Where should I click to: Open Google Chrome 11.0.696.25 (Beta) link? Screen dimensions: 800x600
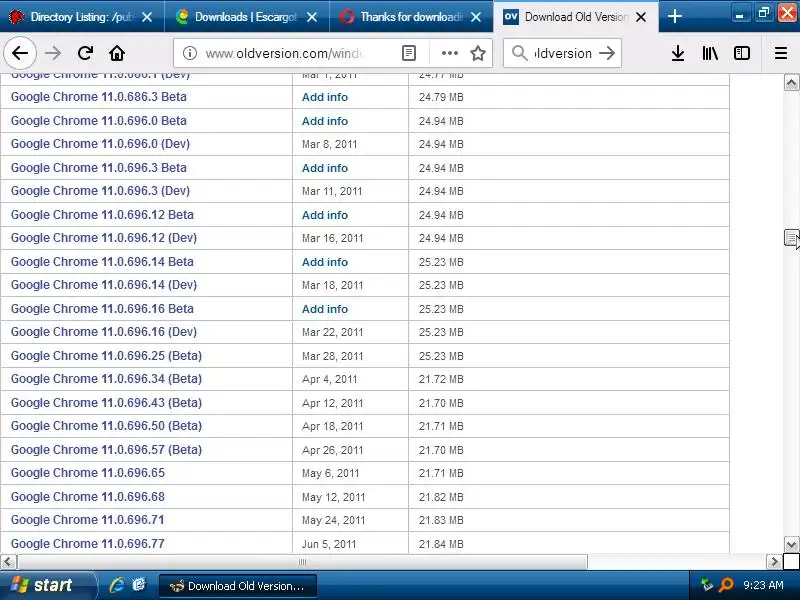(x=106, y=356)
